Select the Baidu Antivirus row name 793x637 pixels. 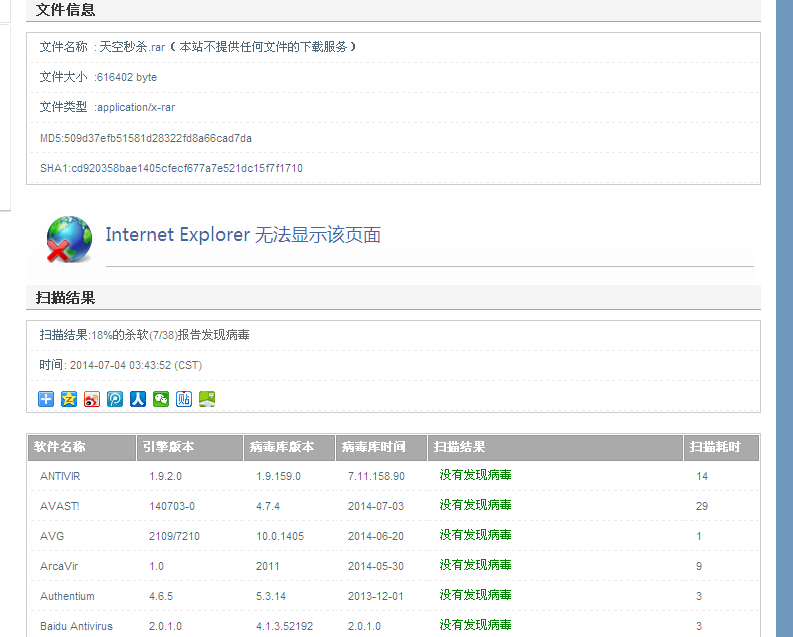pyautogui.click(x=76, y=626)
